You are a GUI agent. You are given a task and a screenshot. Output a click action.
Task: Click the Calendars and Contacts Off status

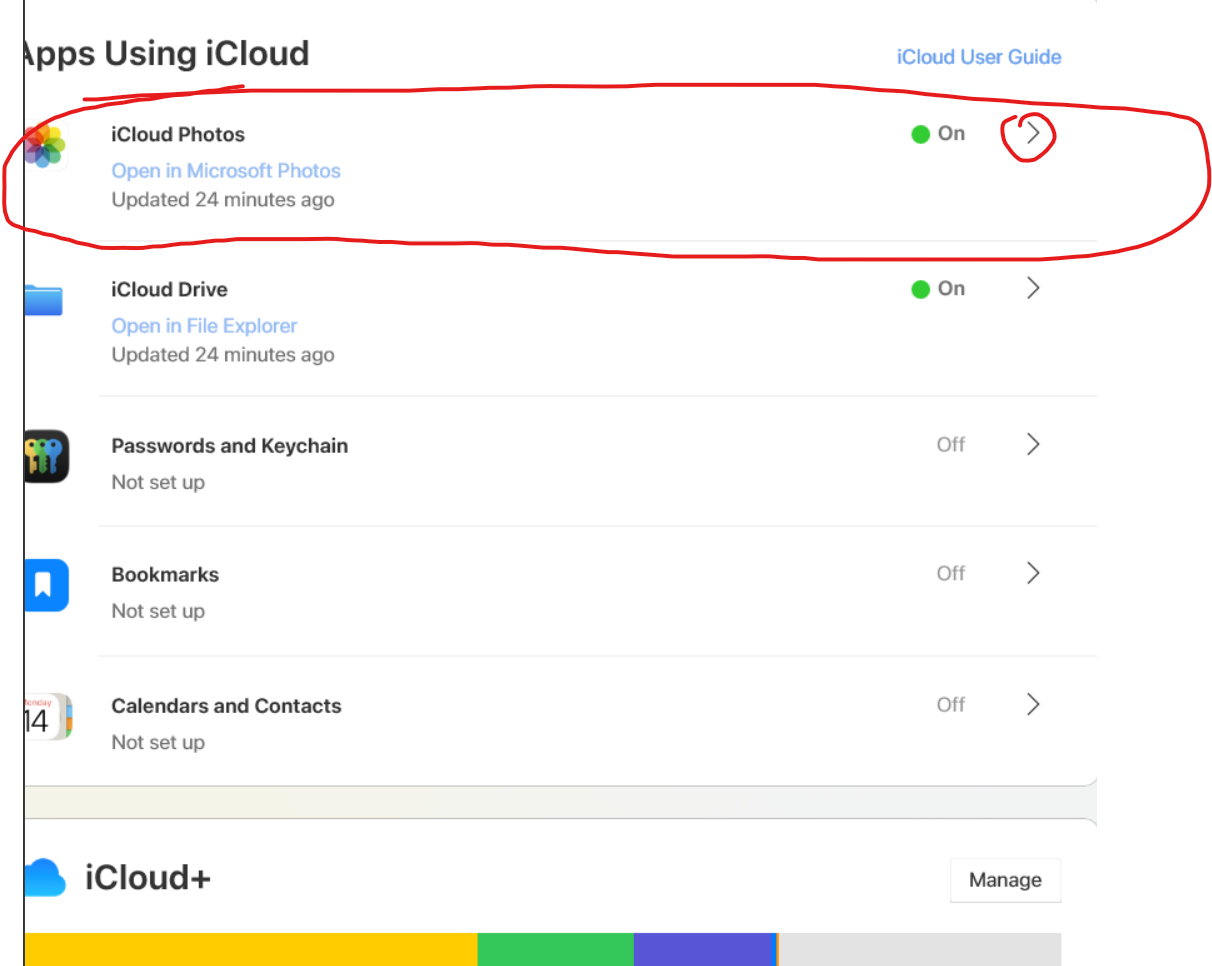click(951, 704)
